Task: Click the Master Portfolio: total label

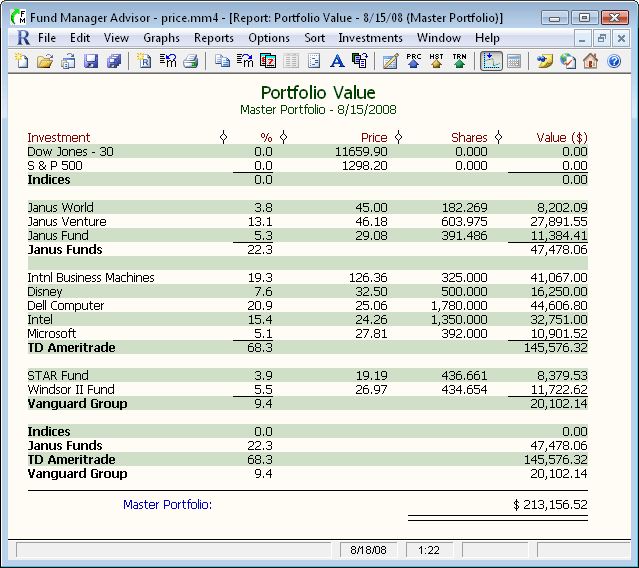Action: [x=167, y=504]
